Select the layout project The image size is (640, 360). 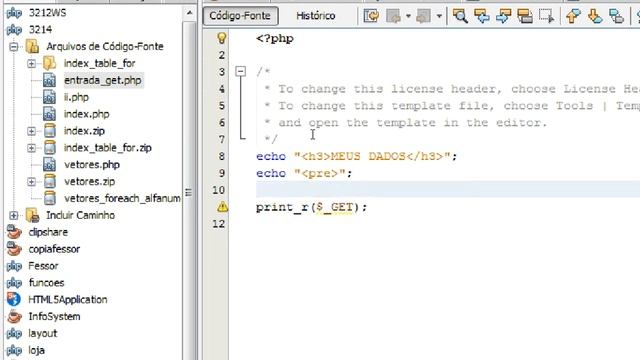coord(43,333)
